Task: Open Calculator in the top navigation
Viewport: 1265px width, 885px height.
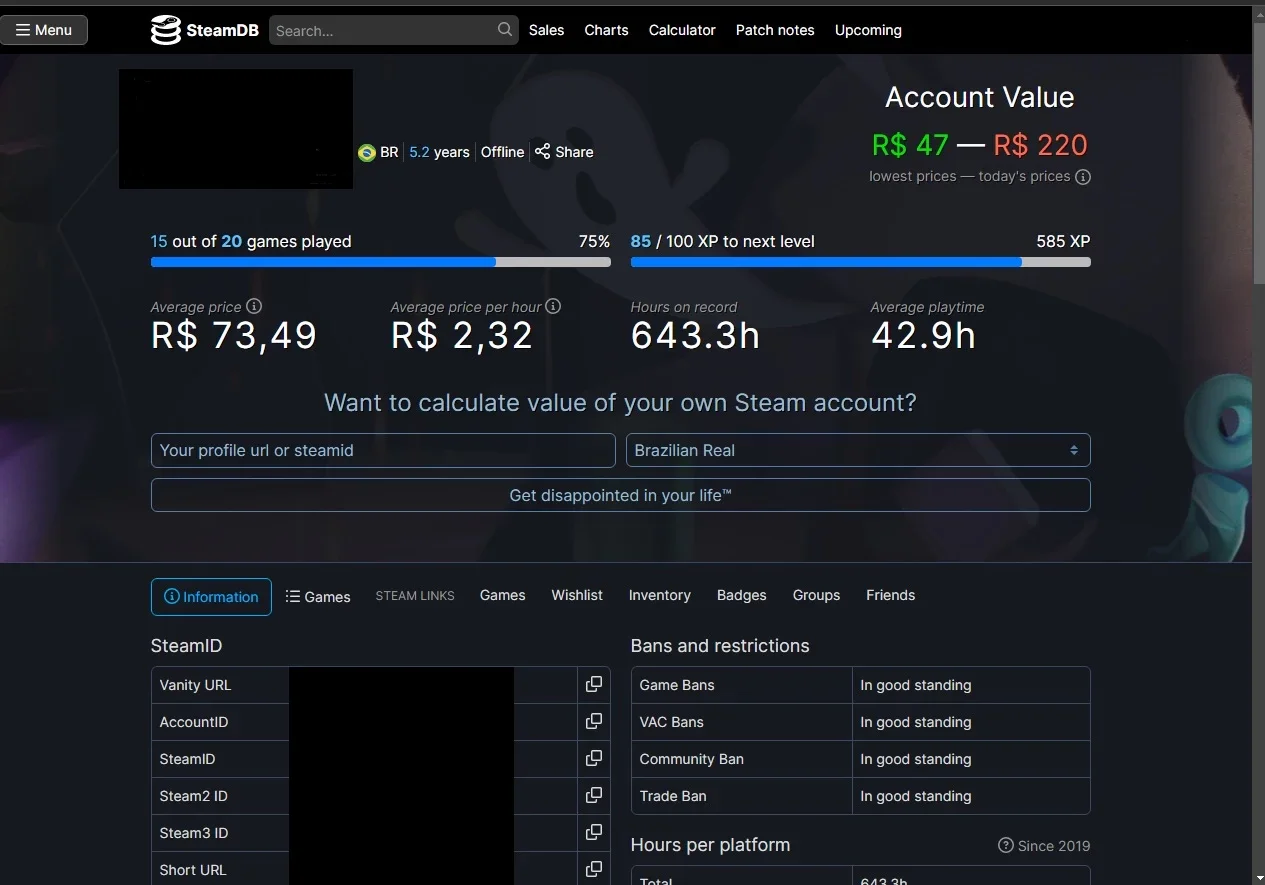Action: click(682, 30)
